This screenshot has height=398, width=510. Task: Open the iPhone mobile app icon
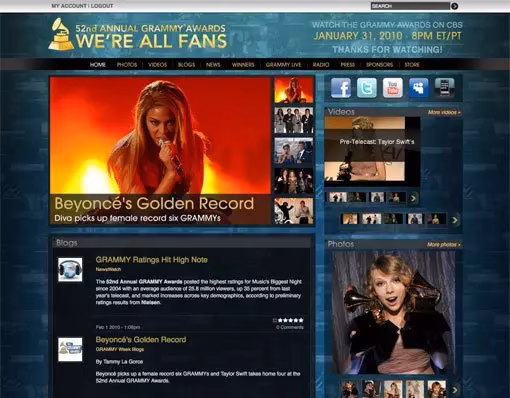pos(445,88)
